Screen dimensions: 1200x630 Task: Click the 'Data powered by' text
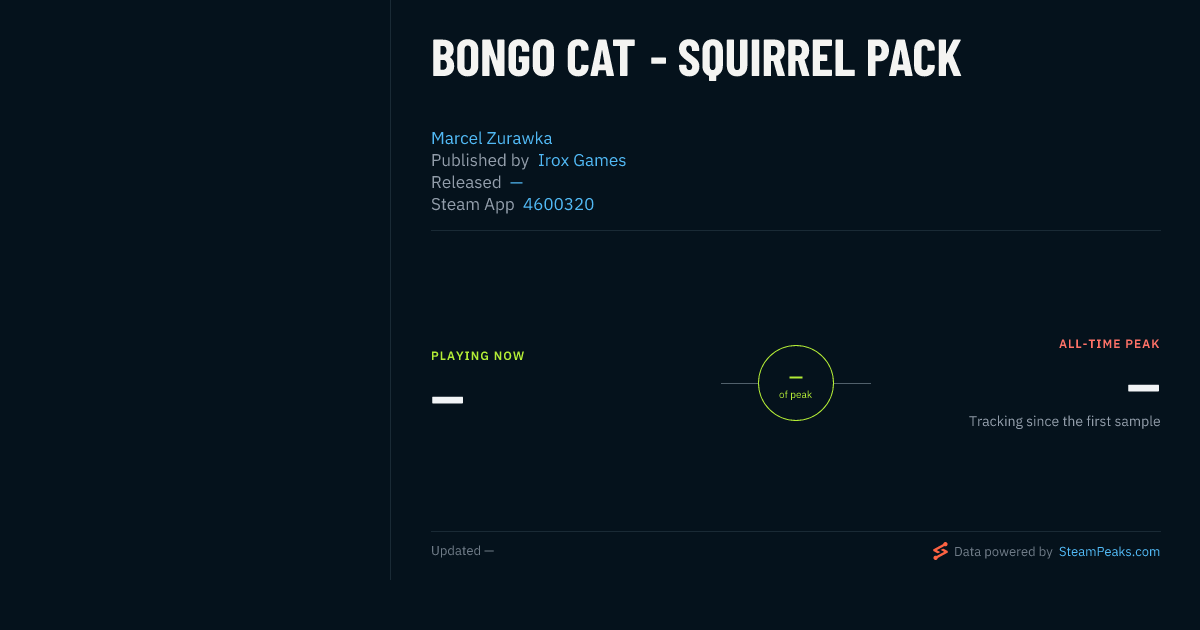click(x=1003, y=551)
